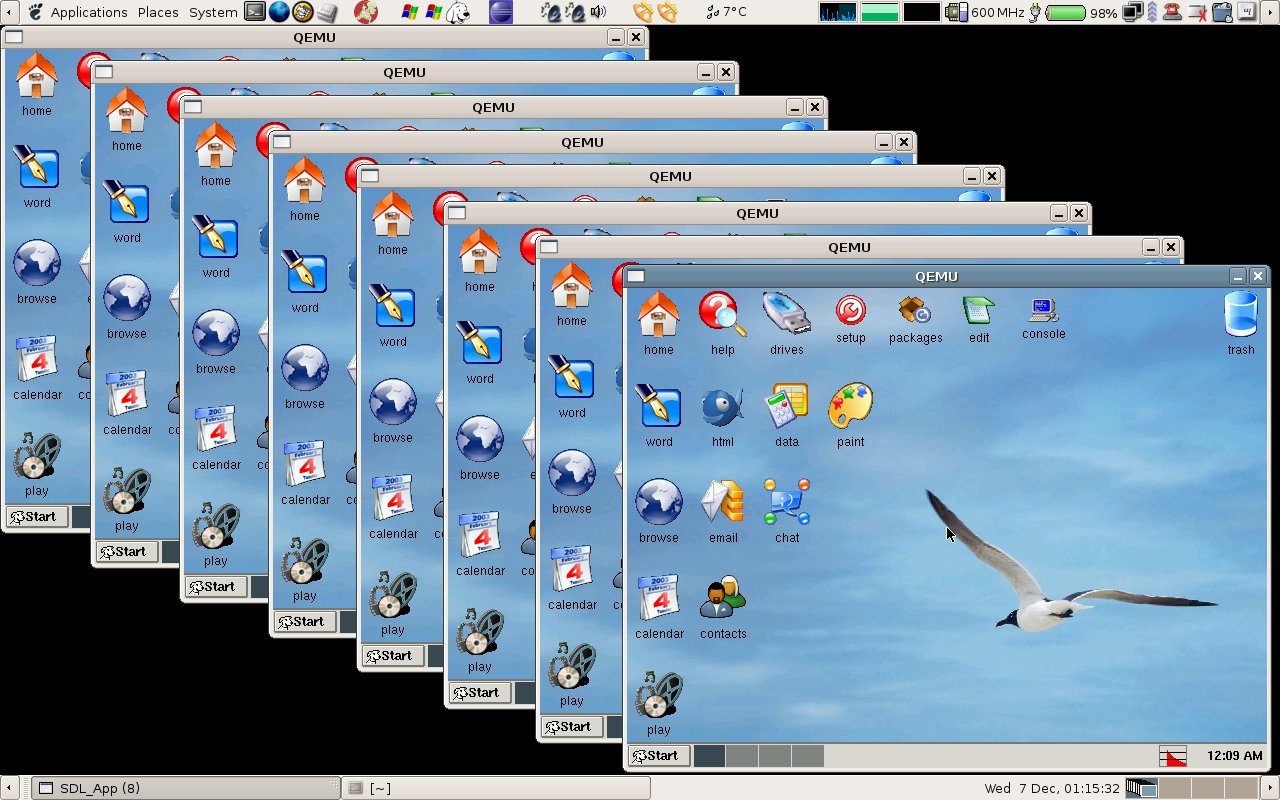Open the blue trash bin applet in the top panel
The width and height of the screenshot is (1280, 800).
[1222, 12]
